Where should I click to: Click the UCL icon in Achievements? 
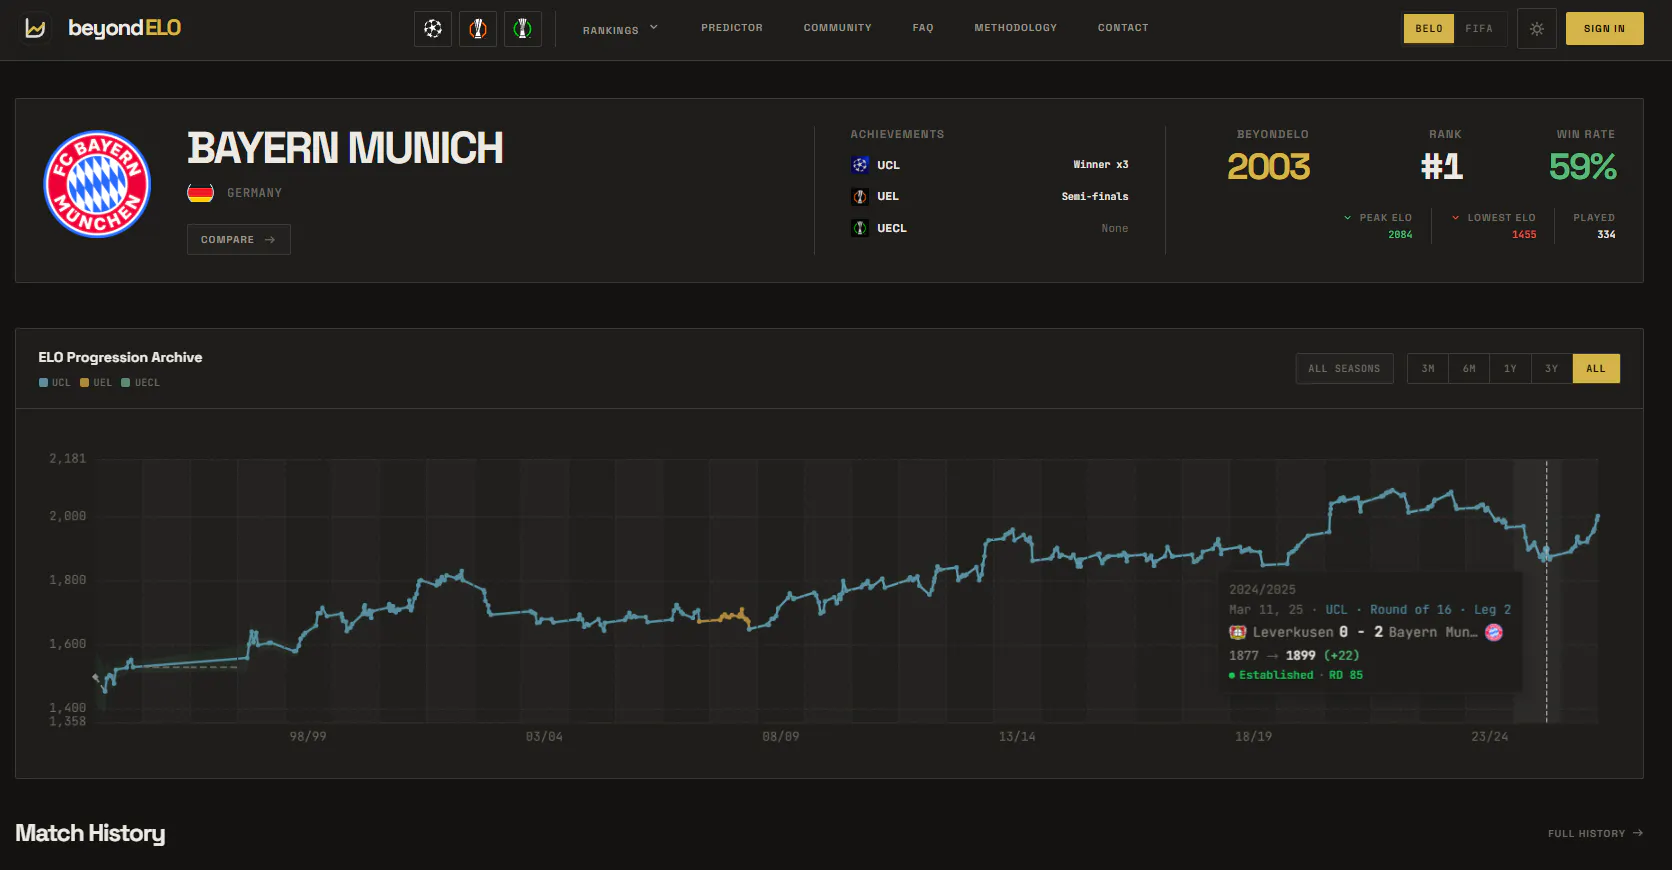pyautogui.click(x=860, y=165)
